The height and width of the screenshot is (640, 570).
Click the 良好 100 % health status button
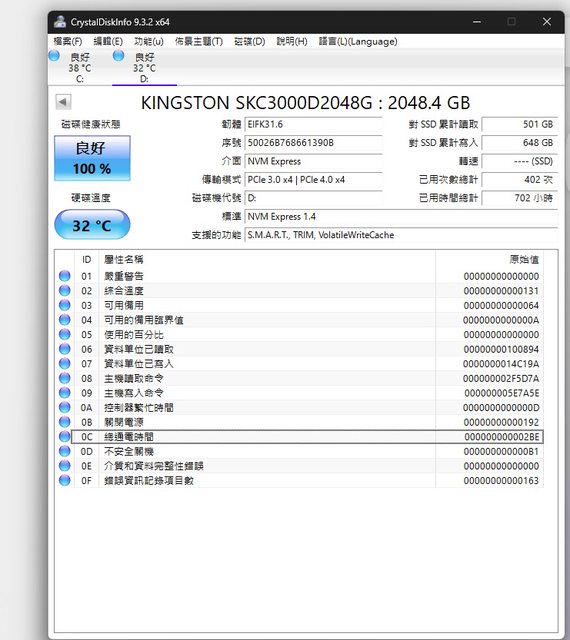pyautogui.click(x=92, y=158)
